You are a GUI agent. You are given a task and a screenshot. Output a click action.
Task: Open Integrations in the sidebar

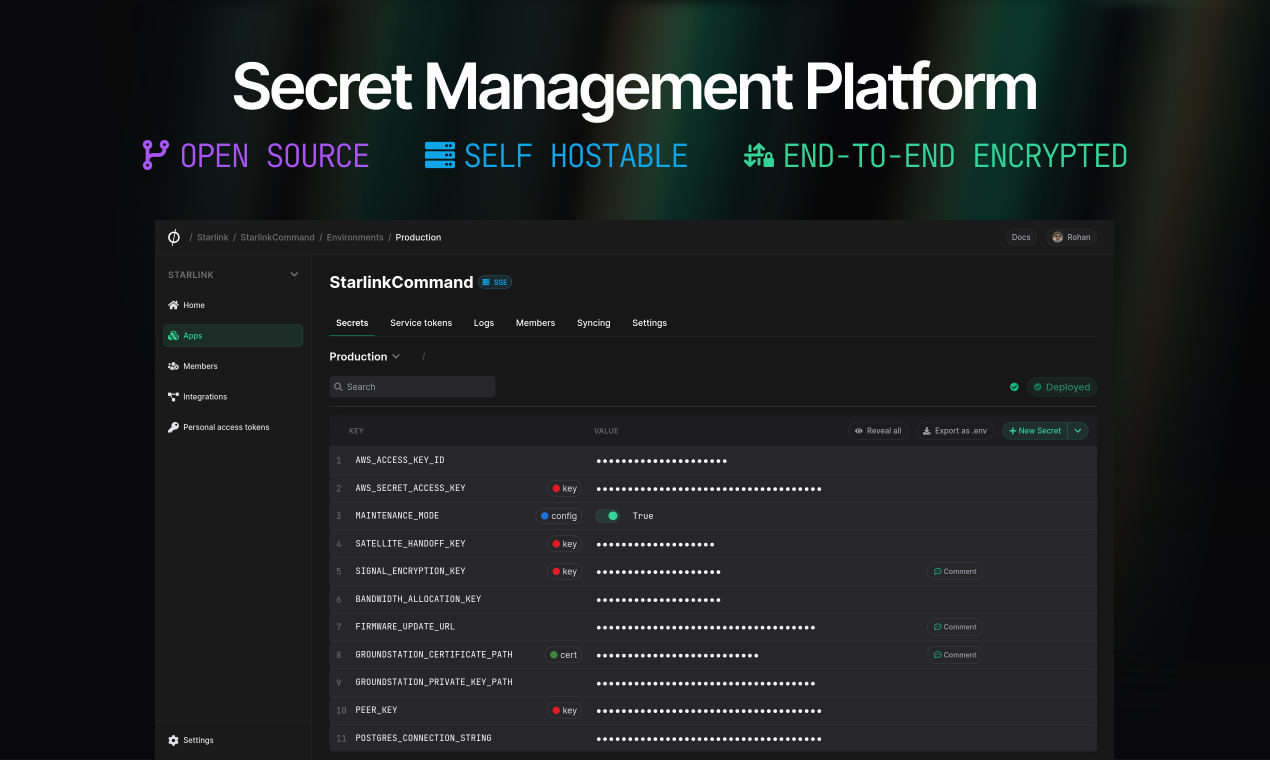(x=204, y=397)
